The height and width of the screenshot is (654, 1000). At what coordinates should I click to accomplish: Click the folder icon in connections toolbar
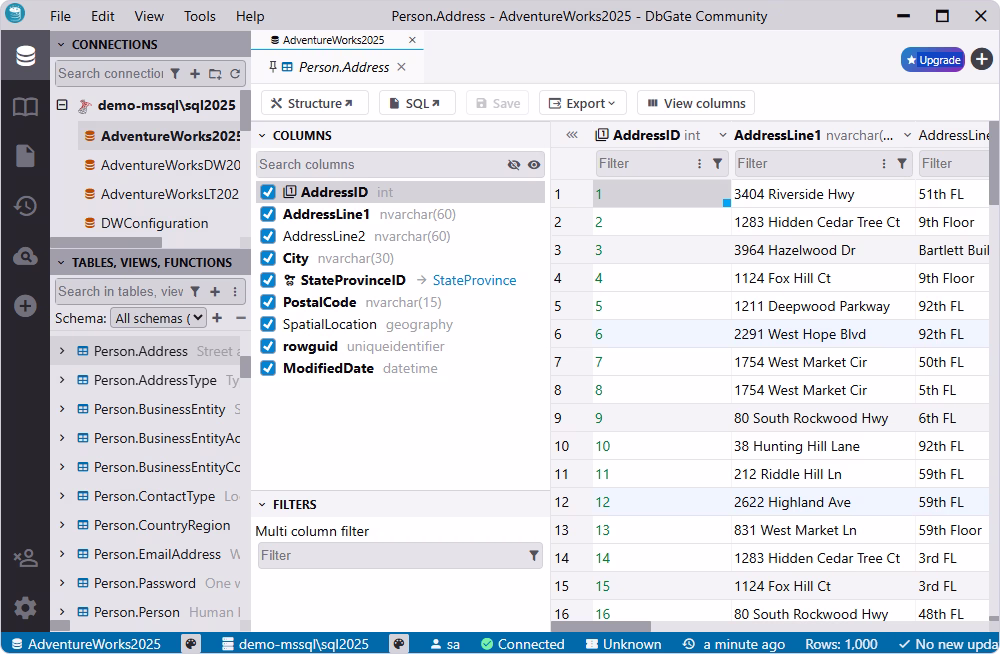pyautogui.click(x=216, y=74)
